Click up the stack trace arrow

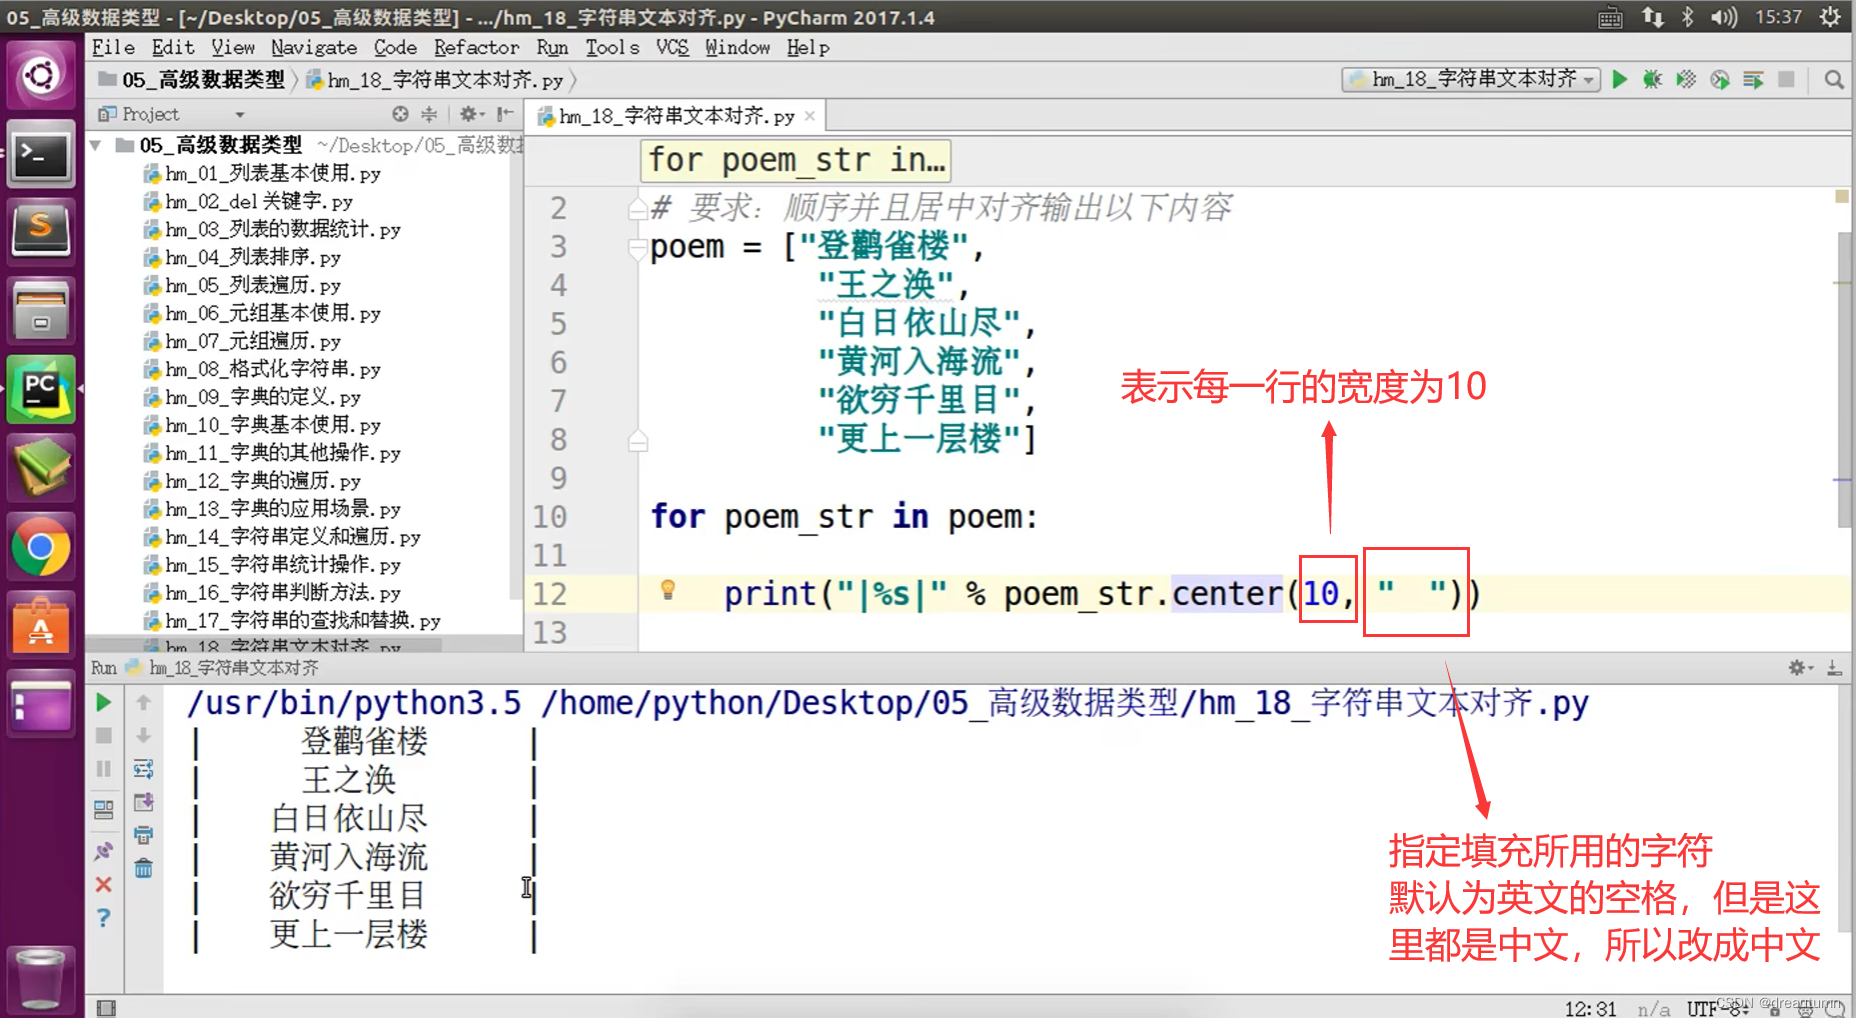(143, 703)
